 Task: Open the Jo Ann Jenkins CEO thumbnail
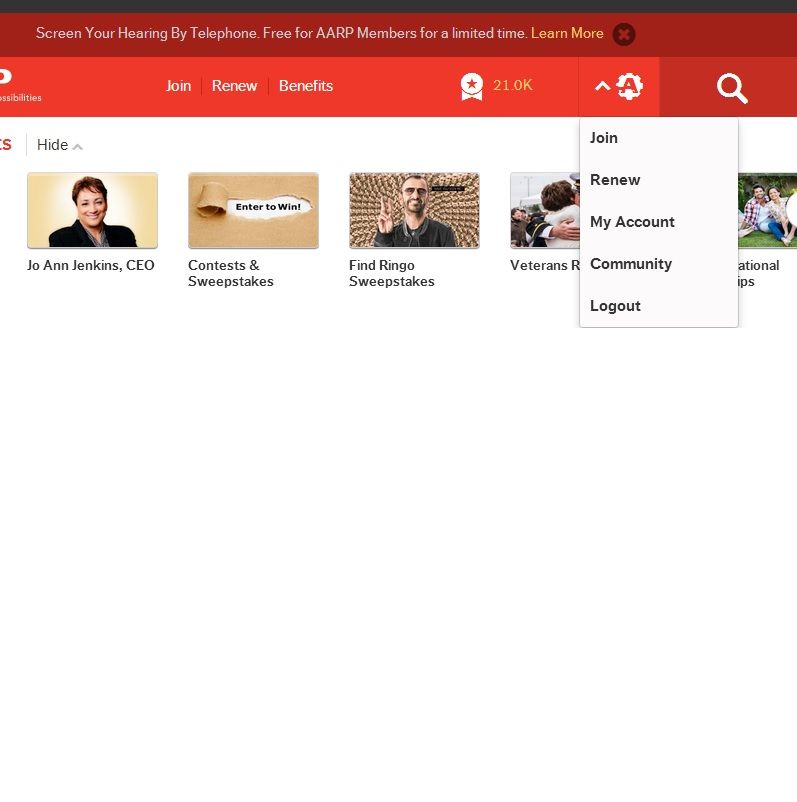[92, 210]
